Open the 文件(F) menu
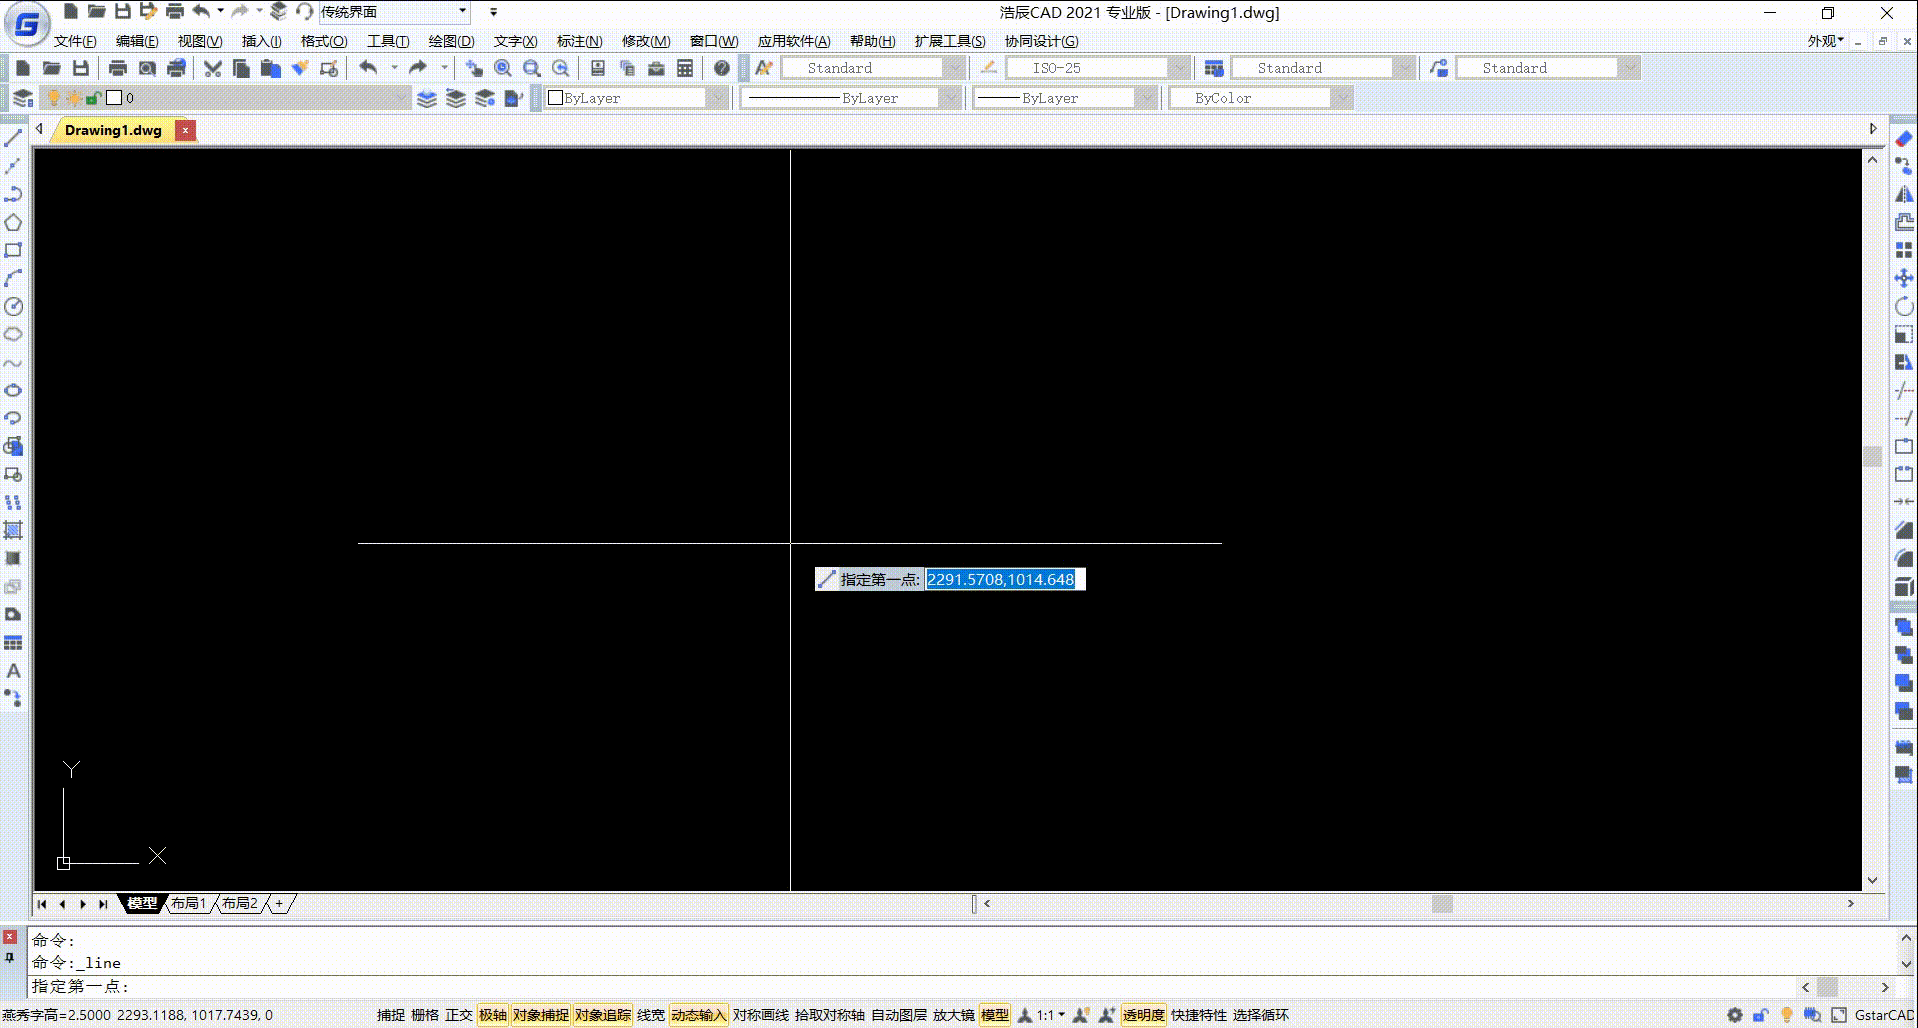The image size is (1918, 1028). [x=75, y=41]
